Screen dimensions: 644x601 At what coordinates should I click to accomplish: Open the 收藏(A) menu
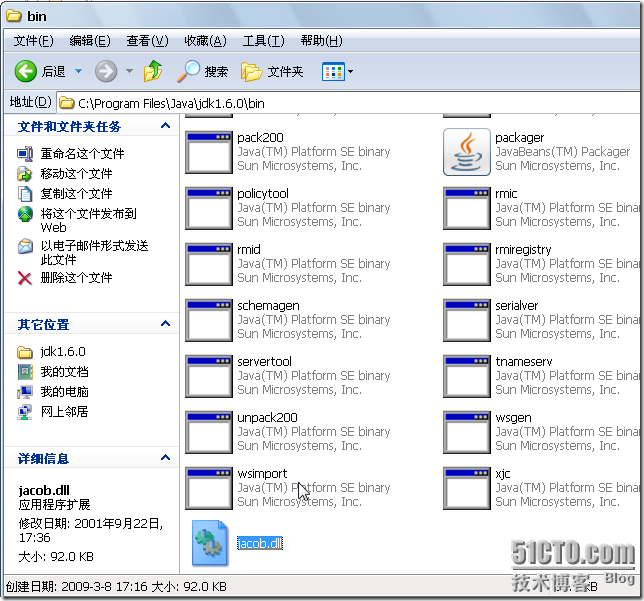(205, 41)
